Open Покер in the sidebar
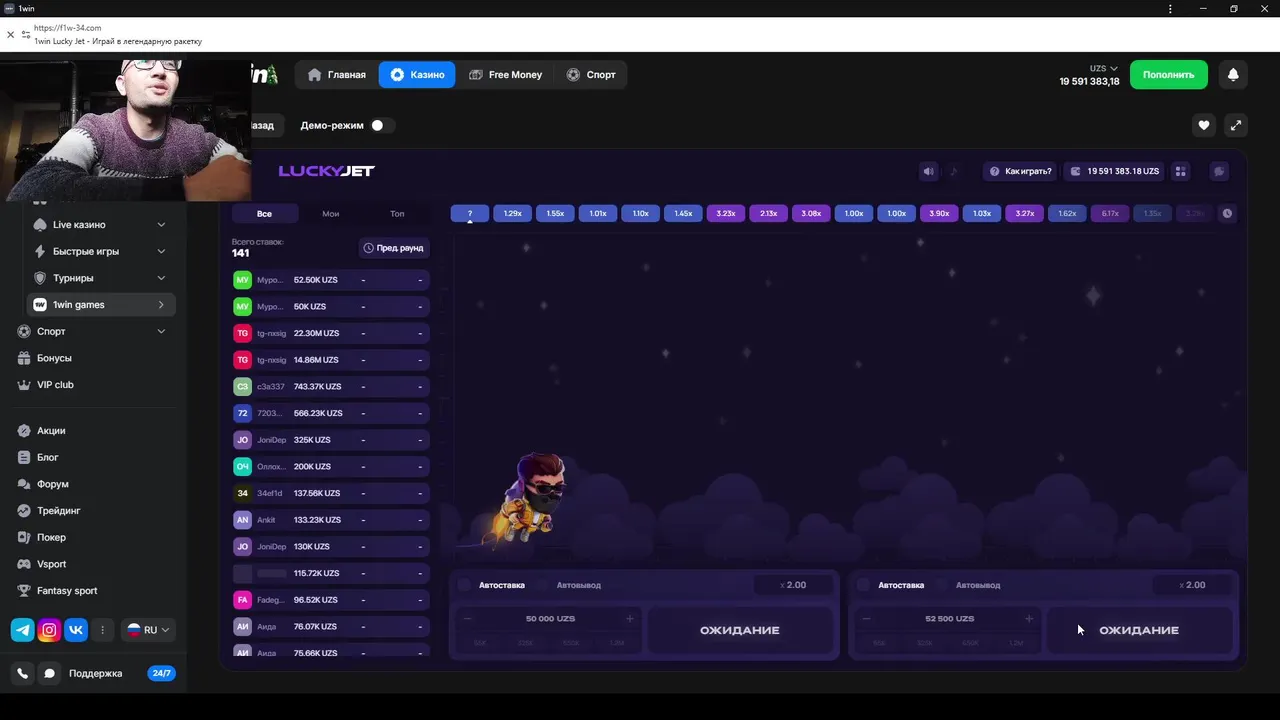Image resolution: width=1280 pixels, height=720 pixels. [52, 537]
